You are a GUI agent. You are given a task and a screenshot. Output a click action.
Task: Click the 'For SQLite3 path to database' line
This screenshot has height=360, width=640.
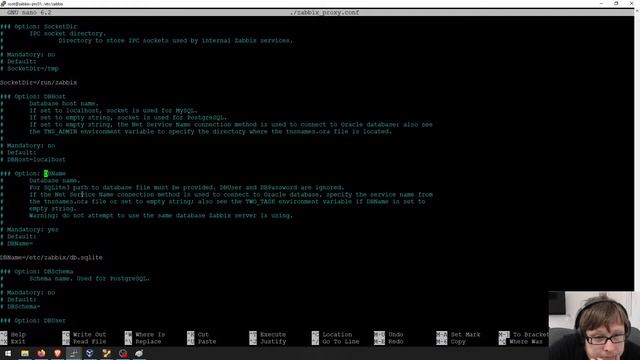point(187,187)
